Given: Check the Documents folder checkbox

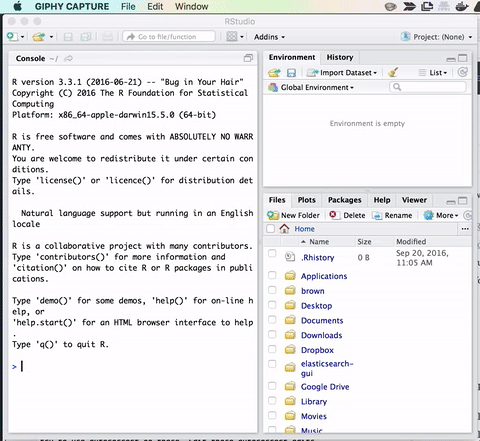Looking at the screenshot, I should coord(272,319).
